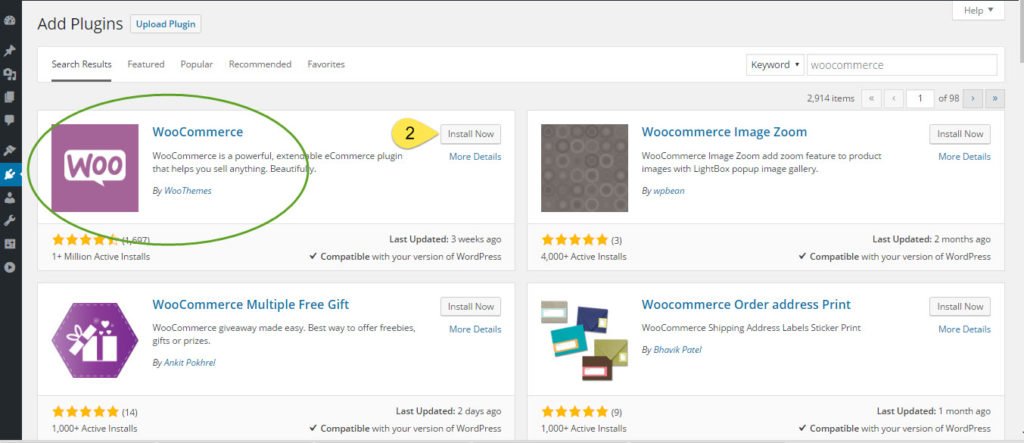1024x443 pixels.
Task: Click "Last Updated: 3 weeks ago" text
Action: [445, 240]
